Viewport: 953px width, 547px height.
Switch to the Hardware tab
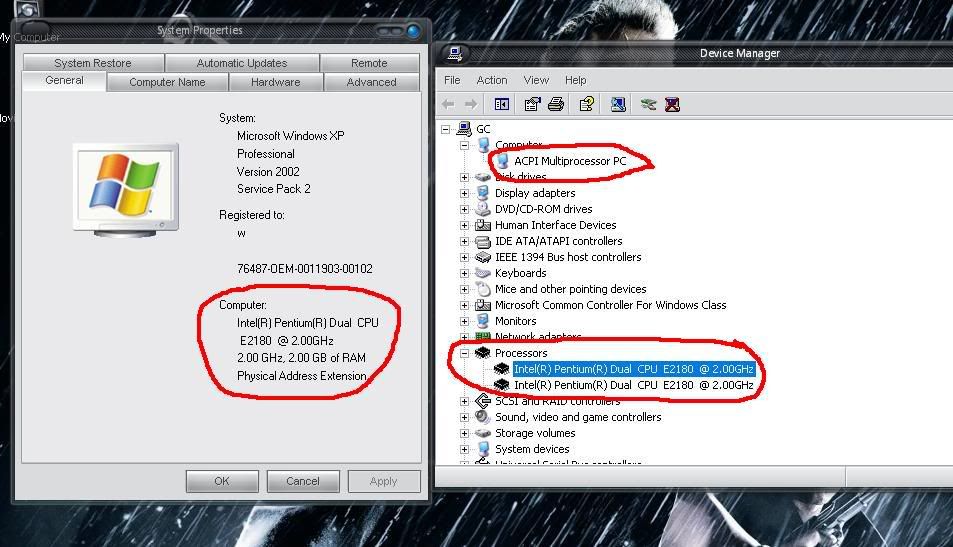point(275,82)
